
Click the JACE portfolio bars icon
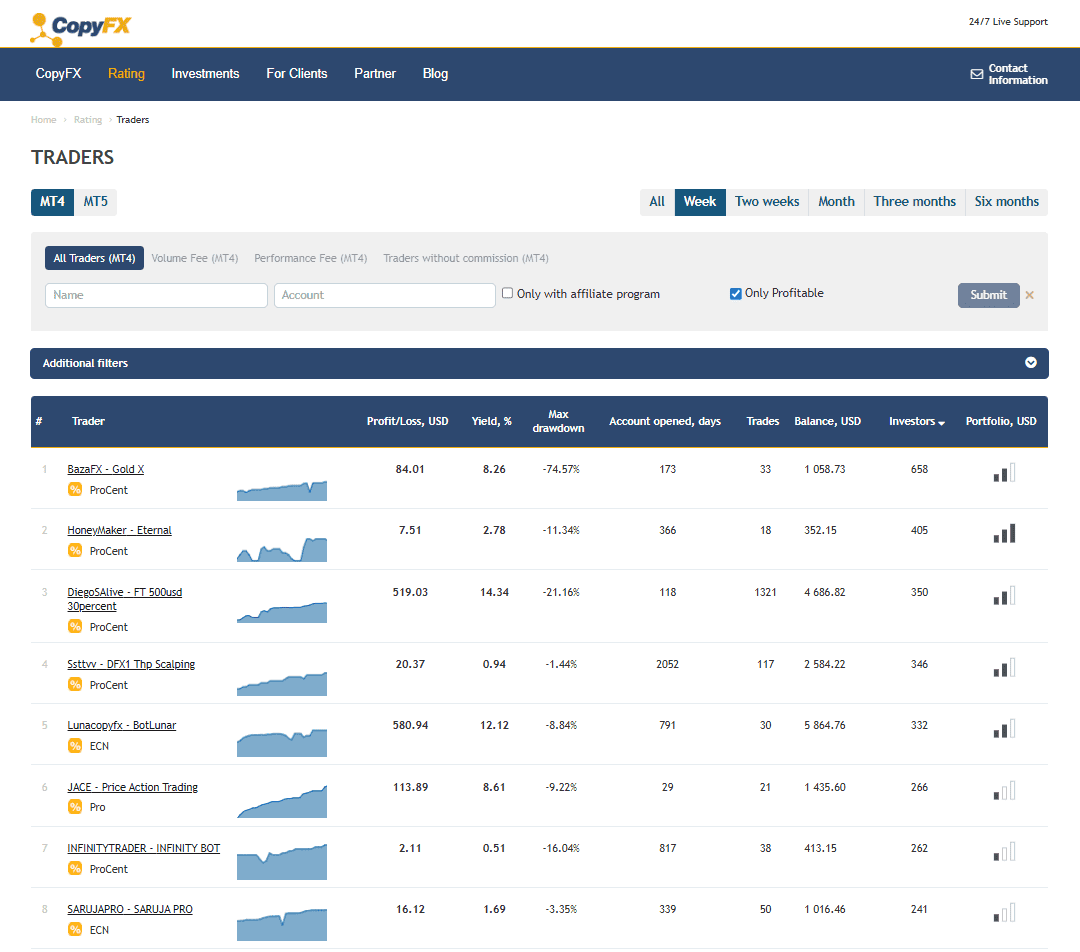pos(1004,790)
